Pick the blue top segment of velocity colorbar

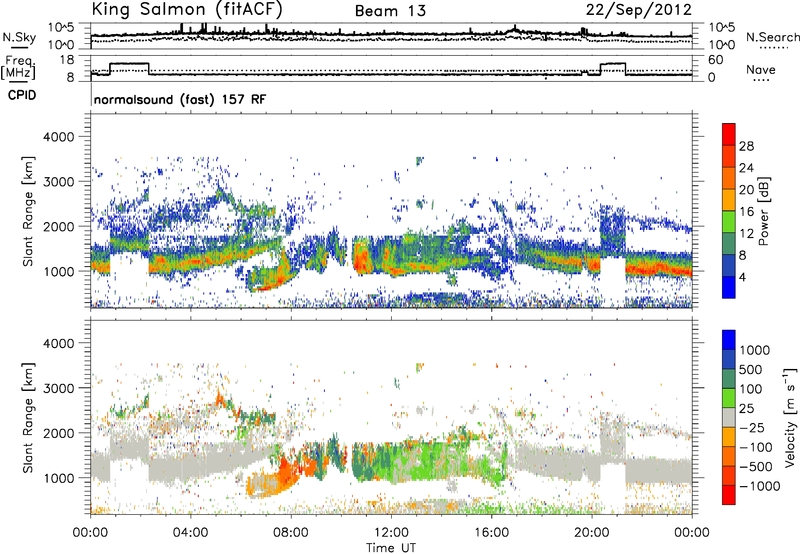click(x=729, y=340)
